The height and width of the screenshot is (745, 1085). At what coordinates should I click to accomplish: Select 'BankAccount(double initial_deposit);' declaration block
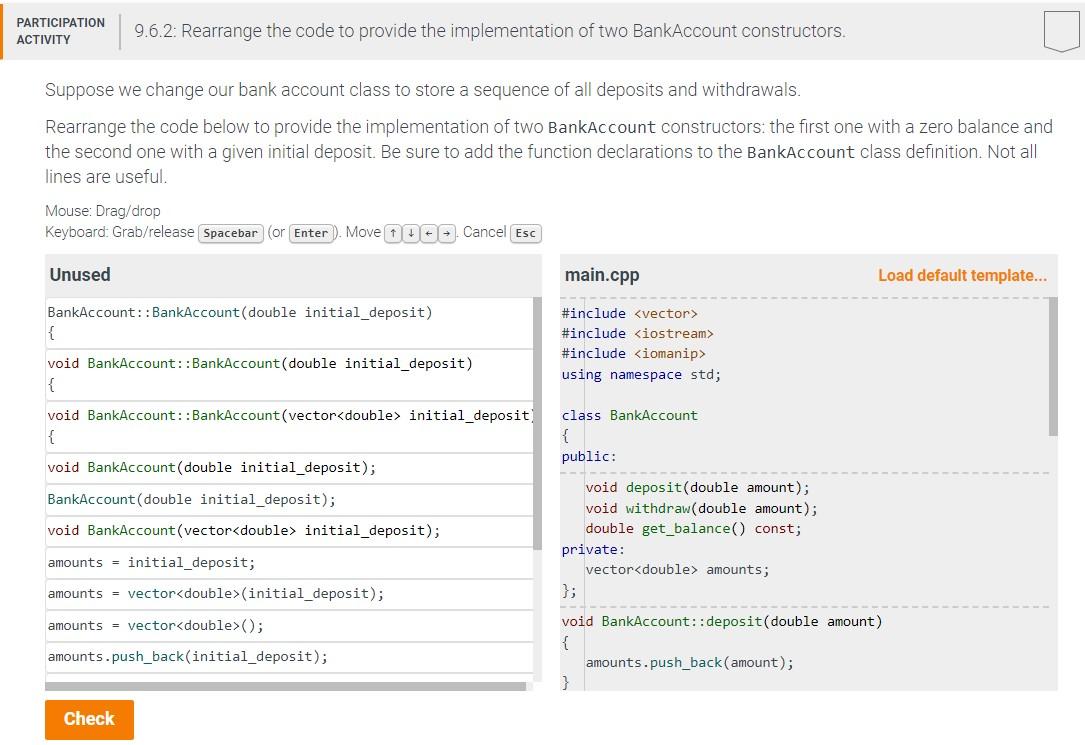tap(192, 499)
